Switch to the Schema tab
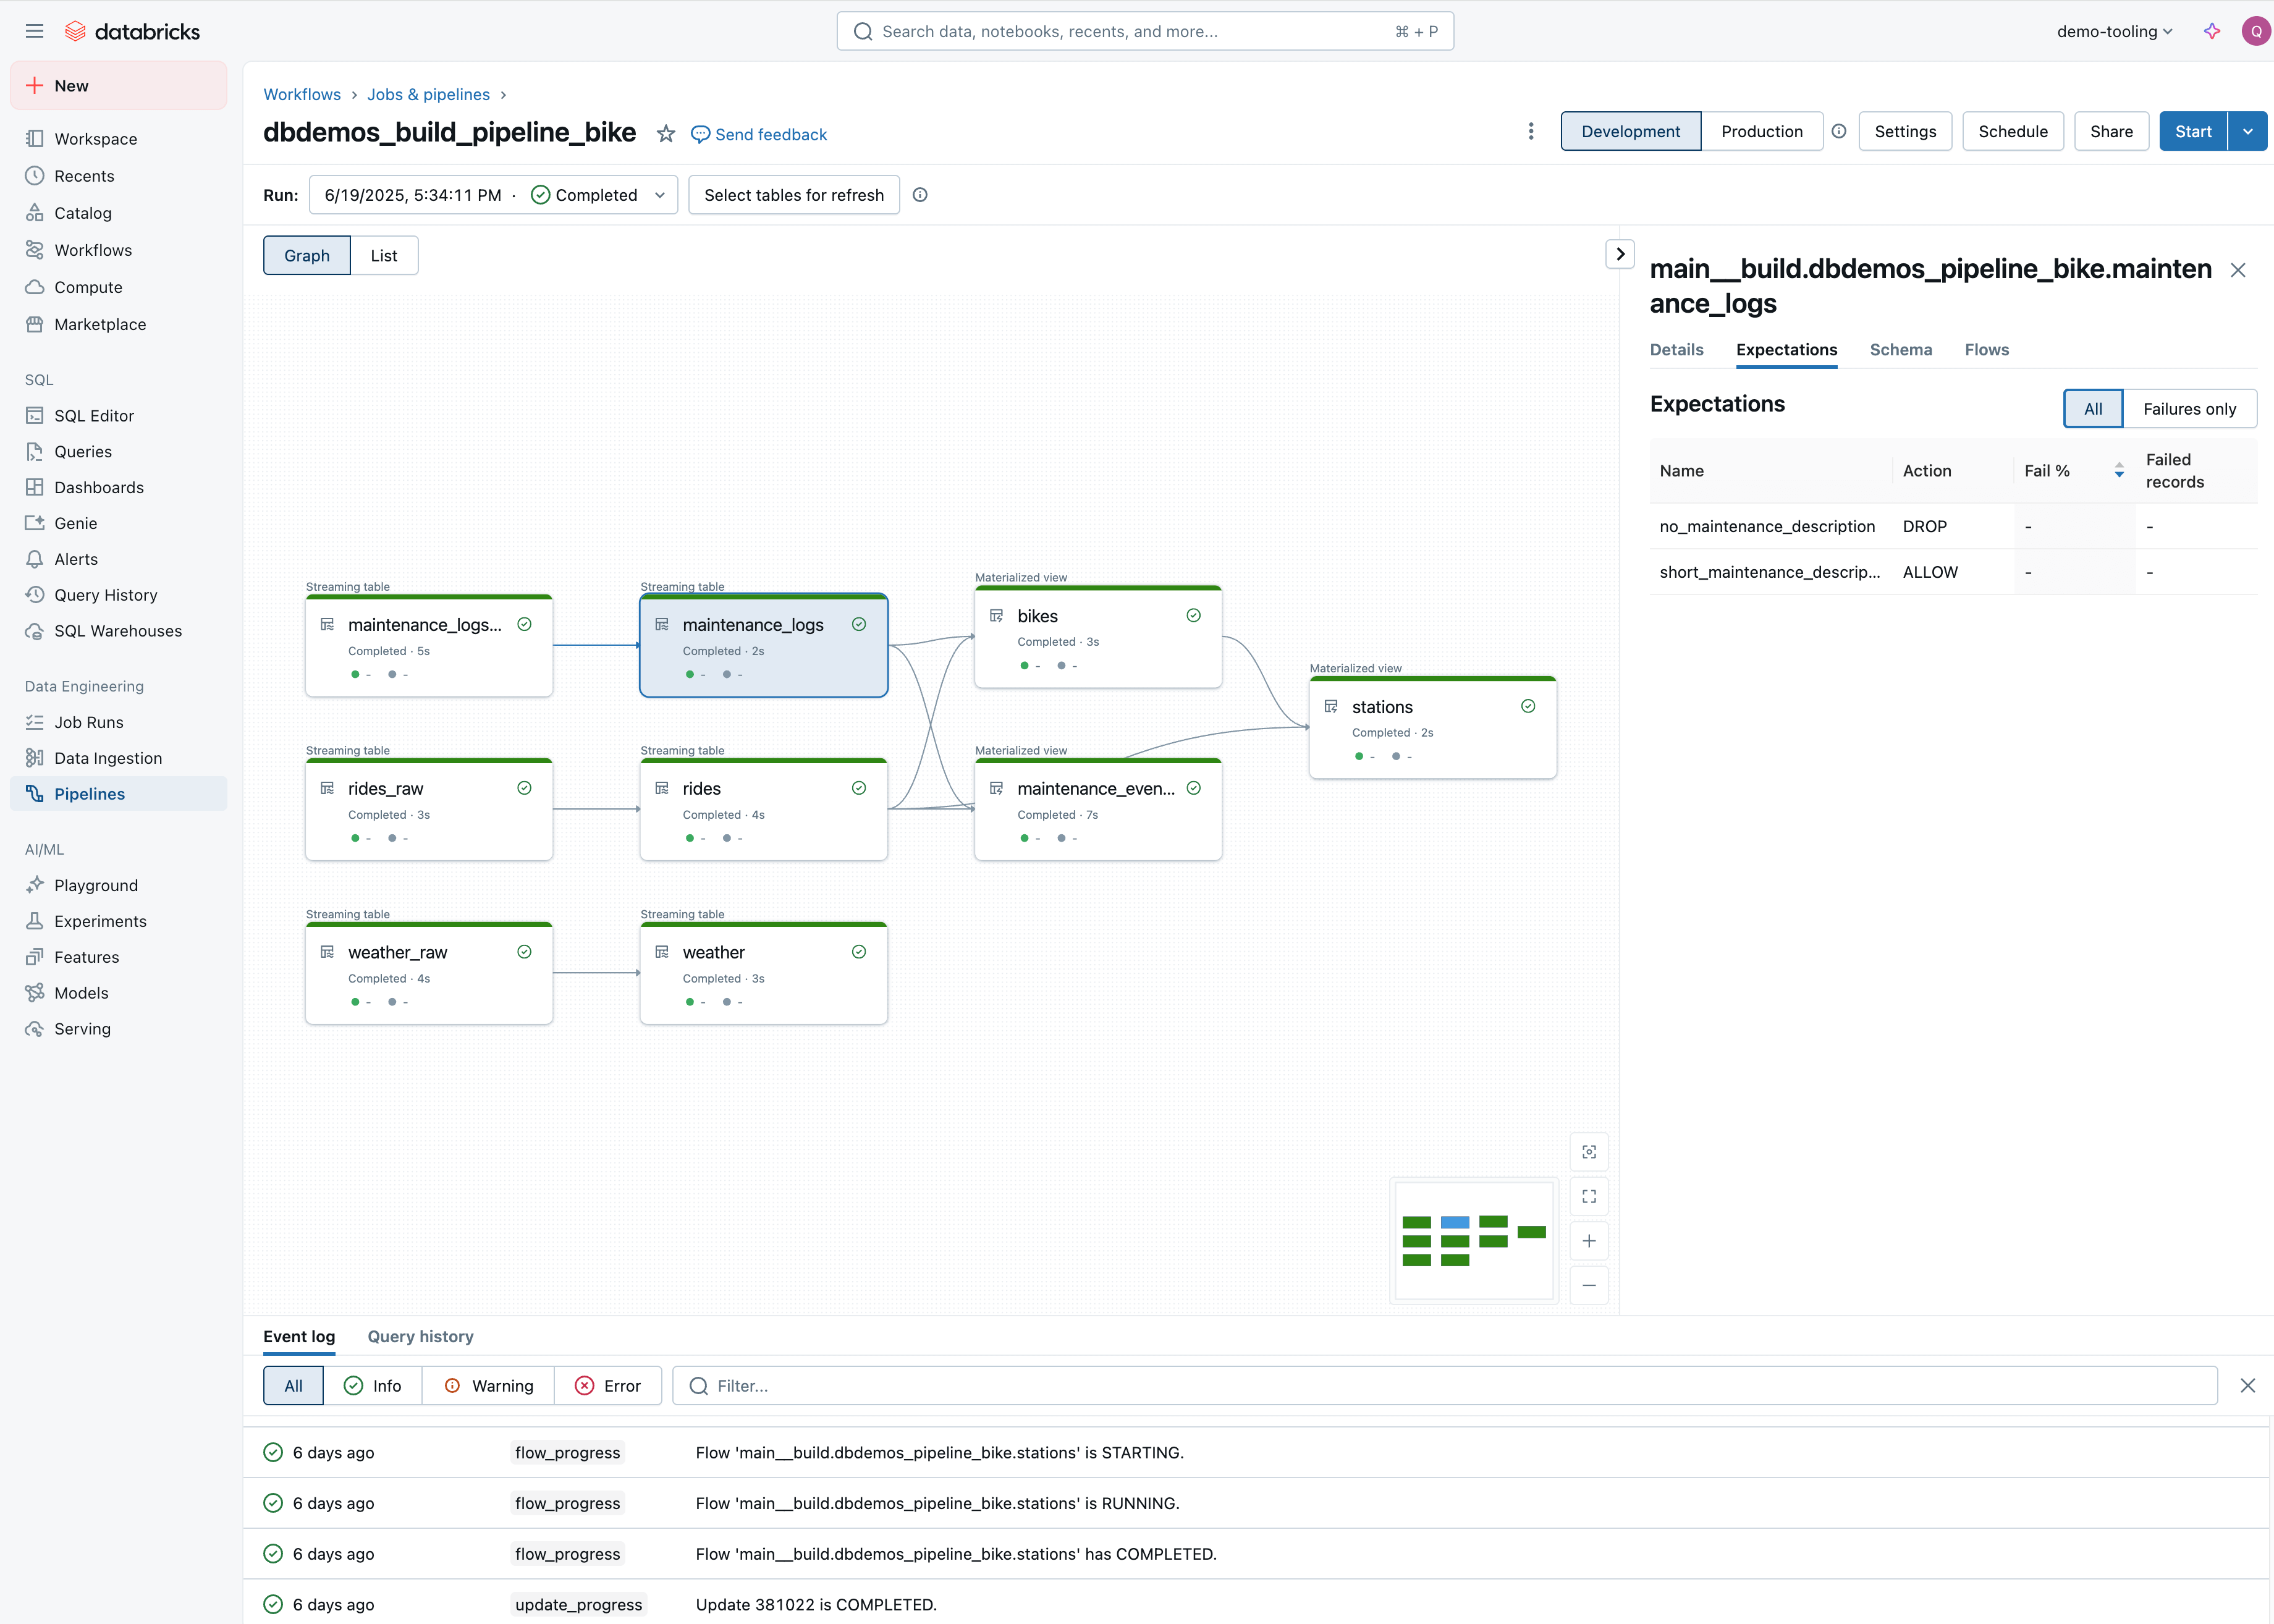The height and width of the screenshot is (1624, 2274). click(x=1900, y=349)
